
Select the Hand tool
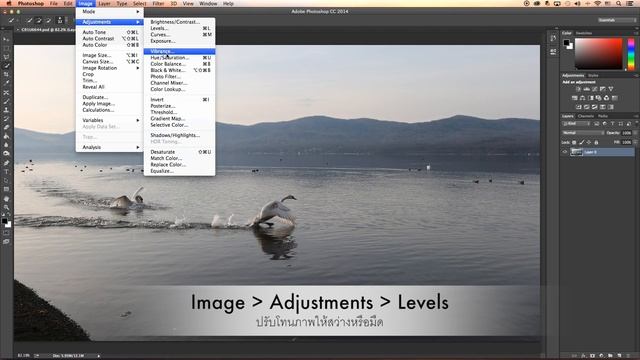(6, 199)
